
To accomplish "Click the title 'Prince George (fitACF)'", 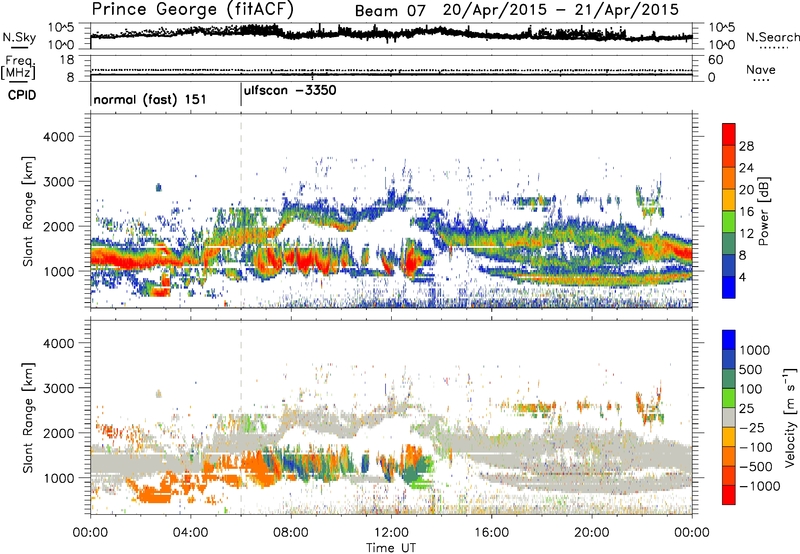I will 192,10.
